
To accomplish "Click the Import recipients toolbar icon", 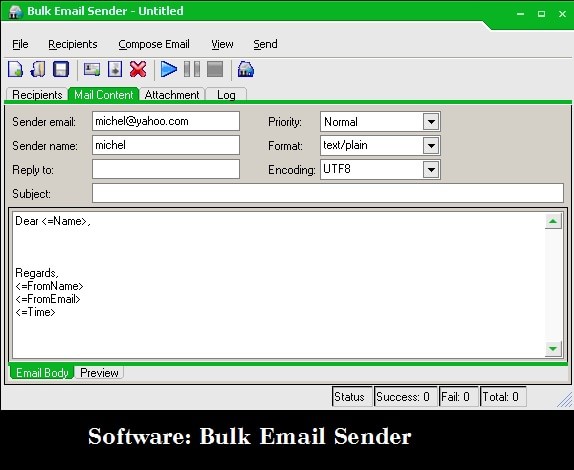I will point(115,69).
